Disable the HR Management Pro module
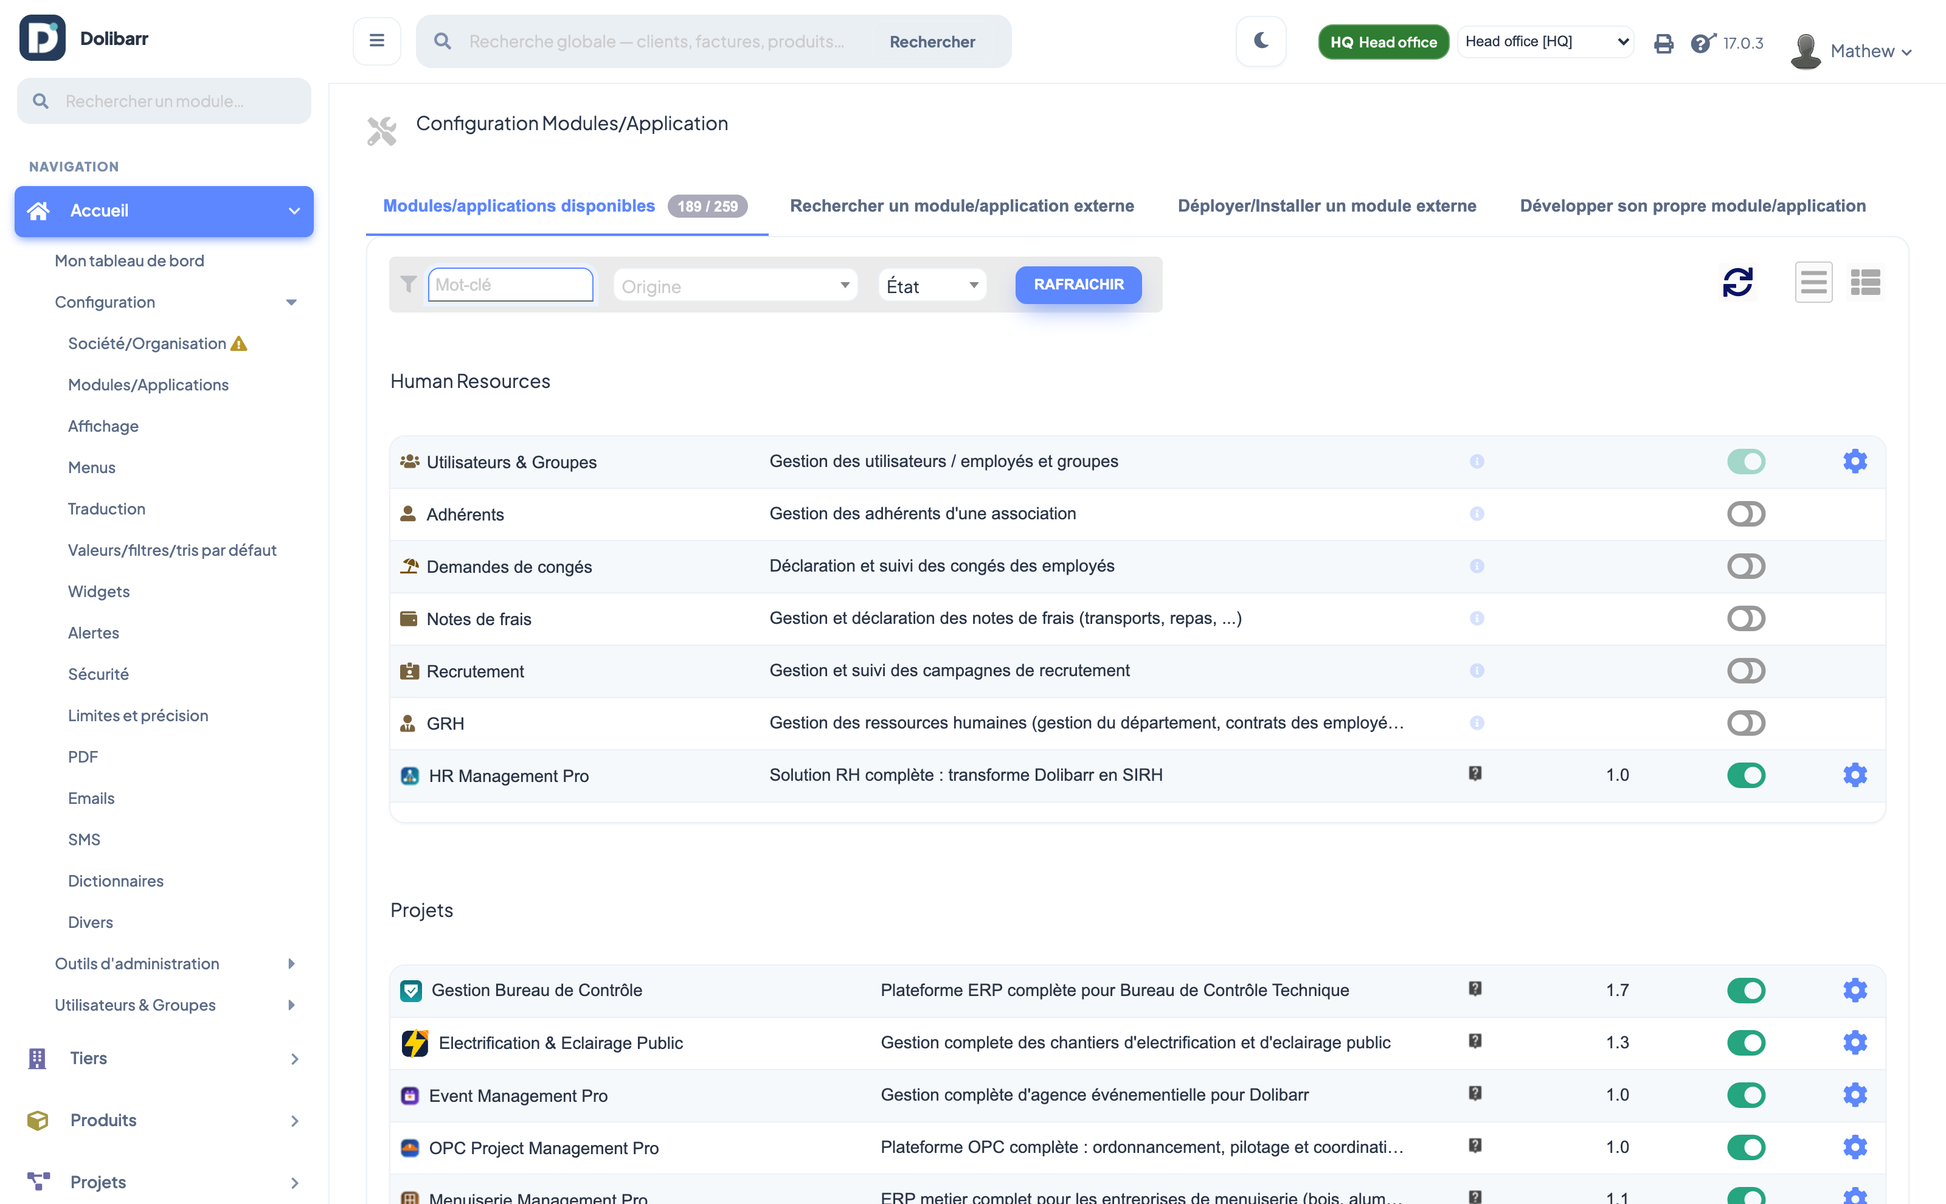 pos(1746,775)
